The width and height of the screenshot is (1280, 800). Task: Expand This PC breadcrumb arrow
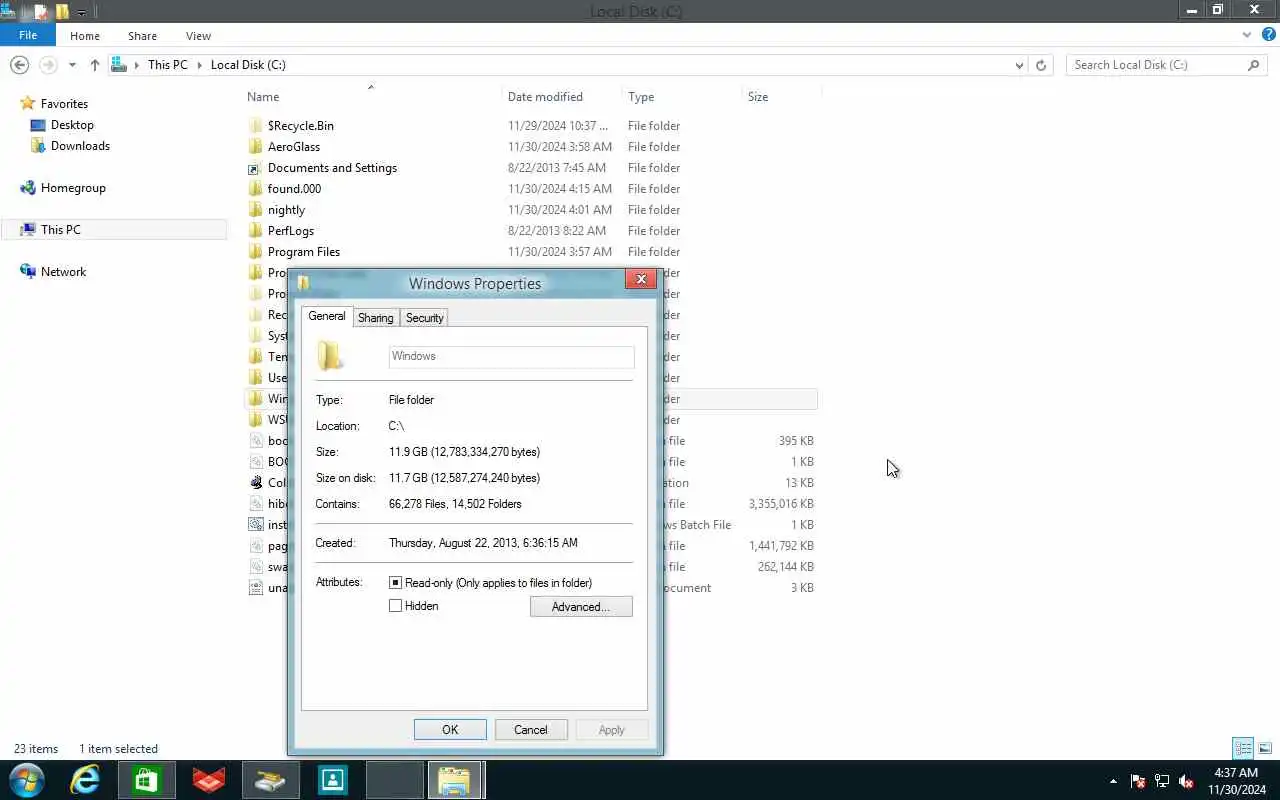[200, 65]
